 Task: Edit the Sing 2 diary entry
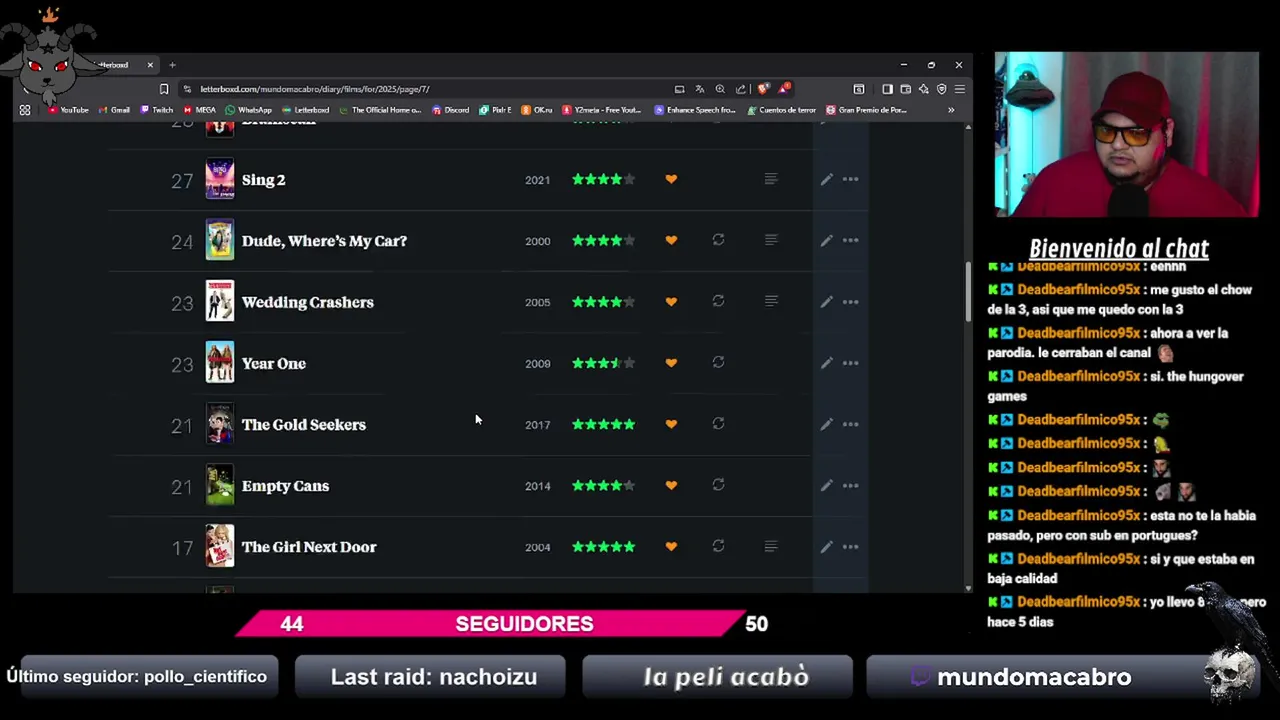point(826,180)
